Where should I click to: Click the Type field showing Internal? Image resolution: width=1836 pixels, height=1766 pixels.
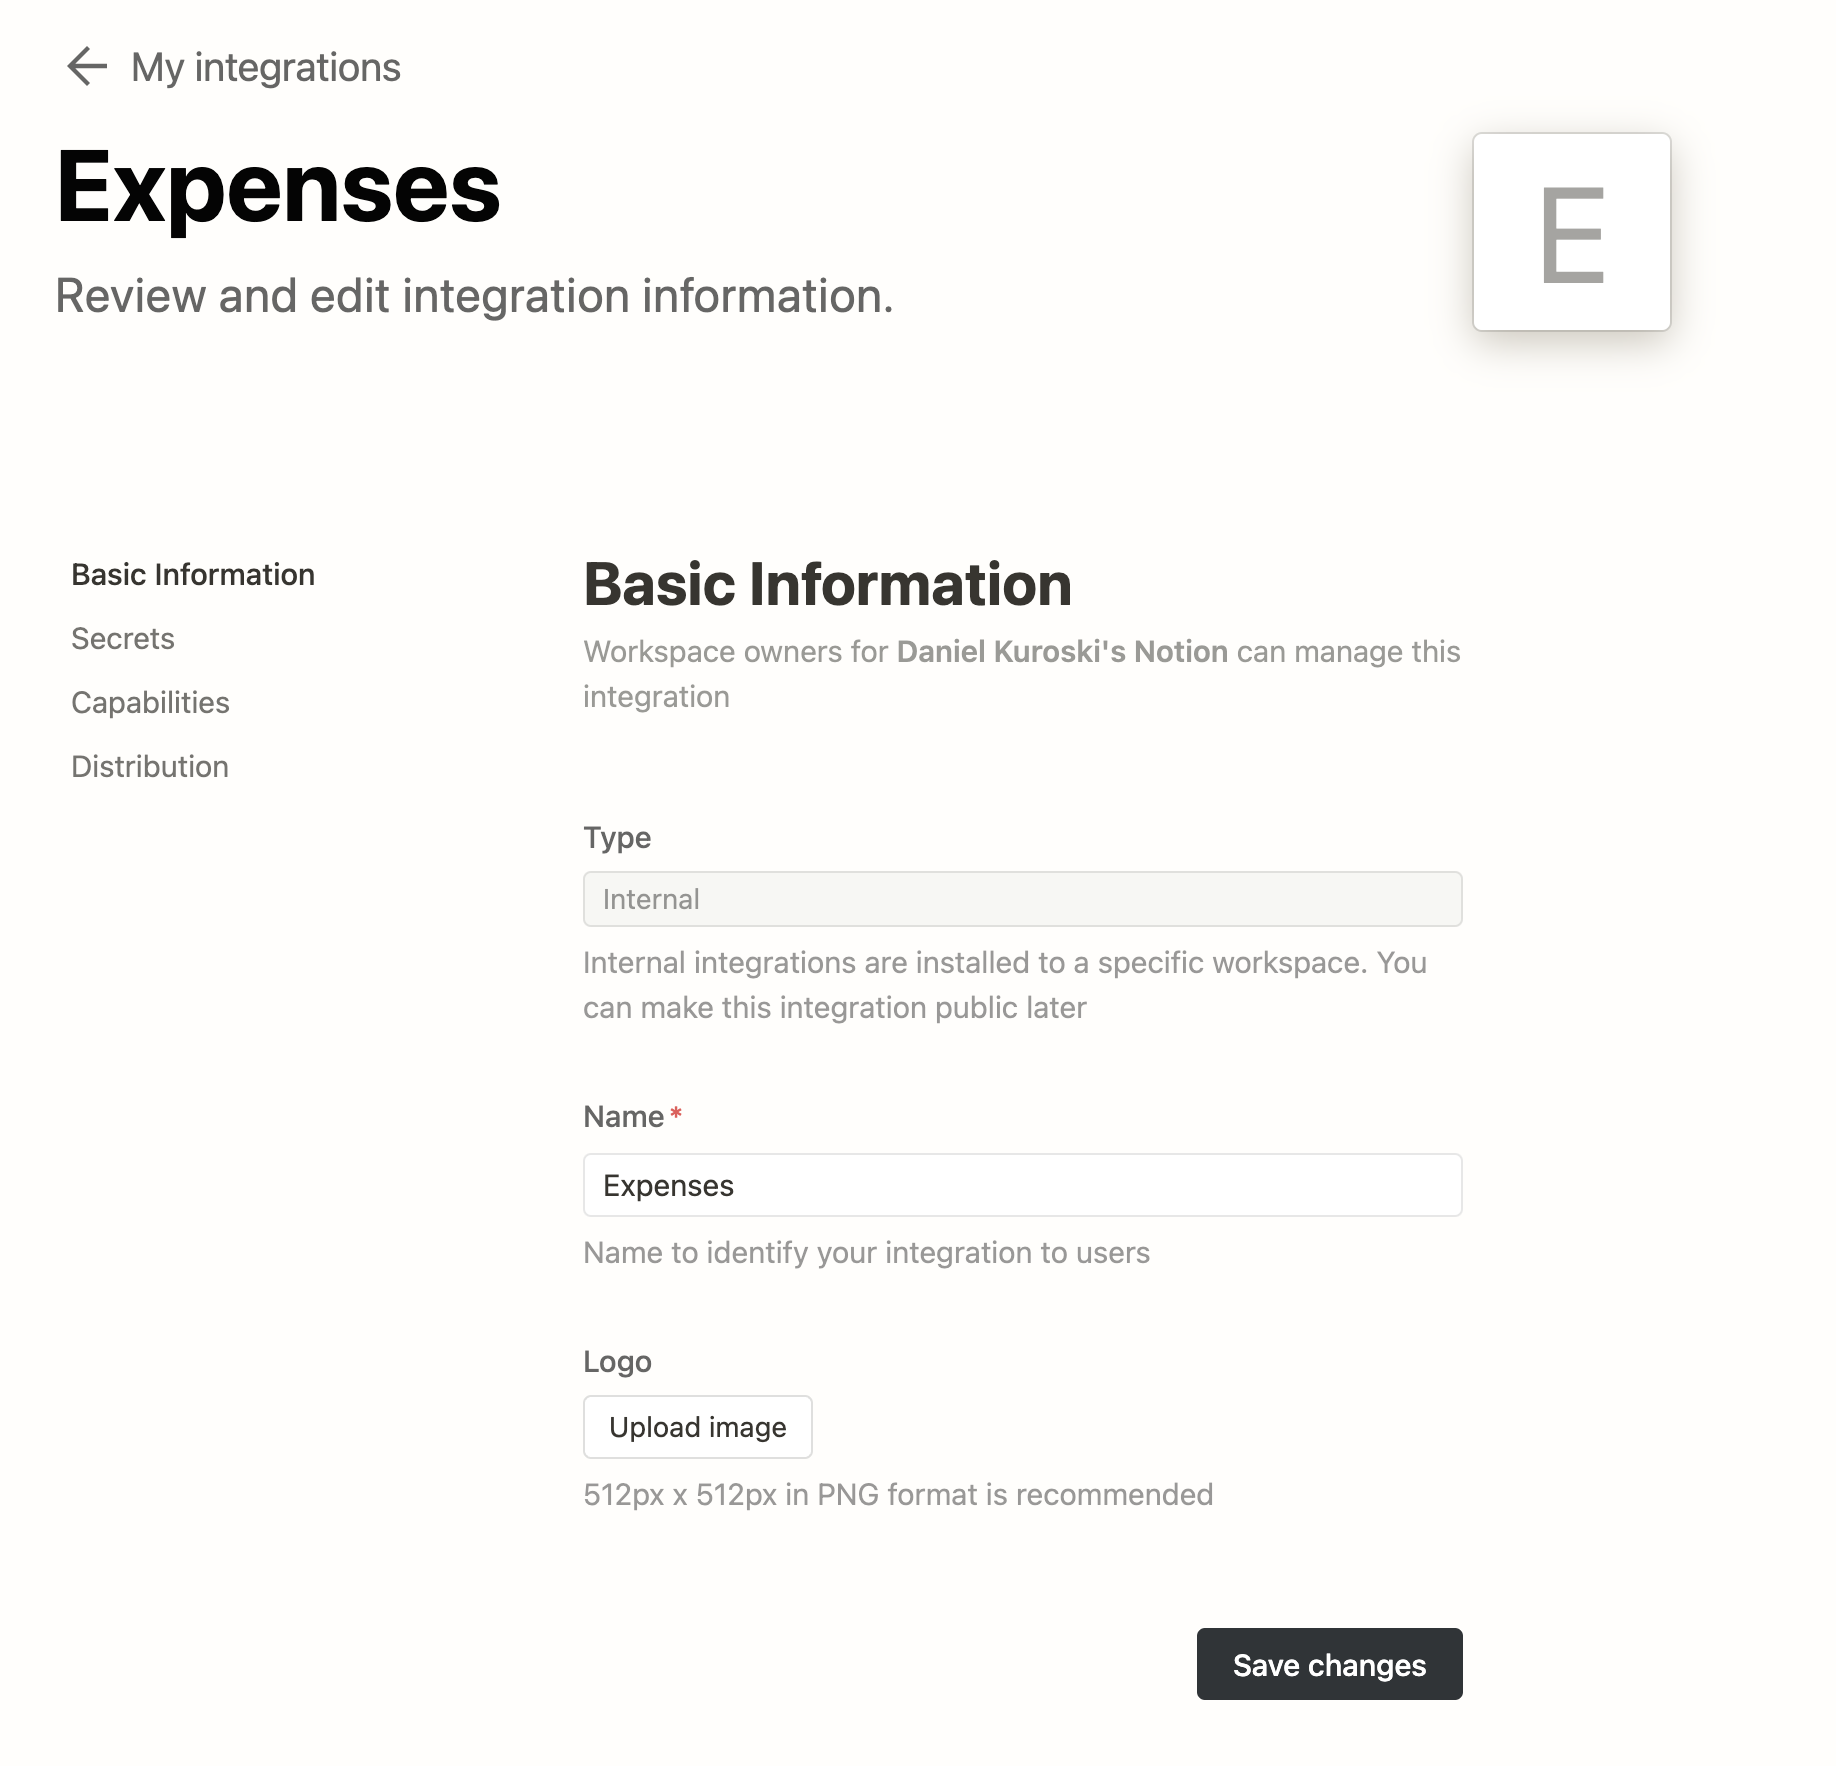[1022, 898]
